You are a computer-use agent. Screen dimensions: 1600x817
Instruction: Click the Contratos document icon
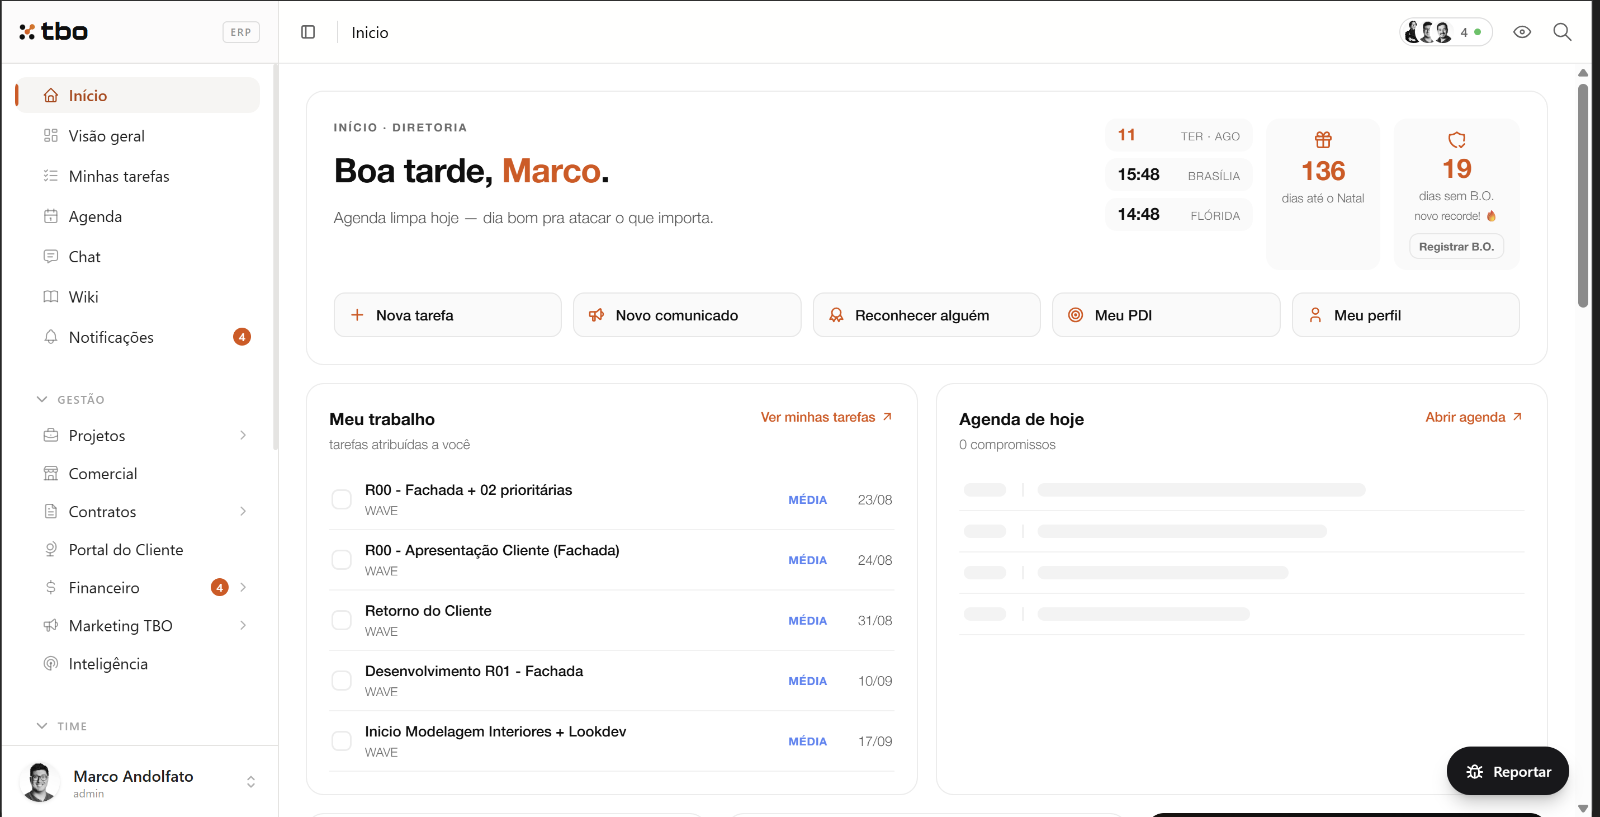point(51,511)
